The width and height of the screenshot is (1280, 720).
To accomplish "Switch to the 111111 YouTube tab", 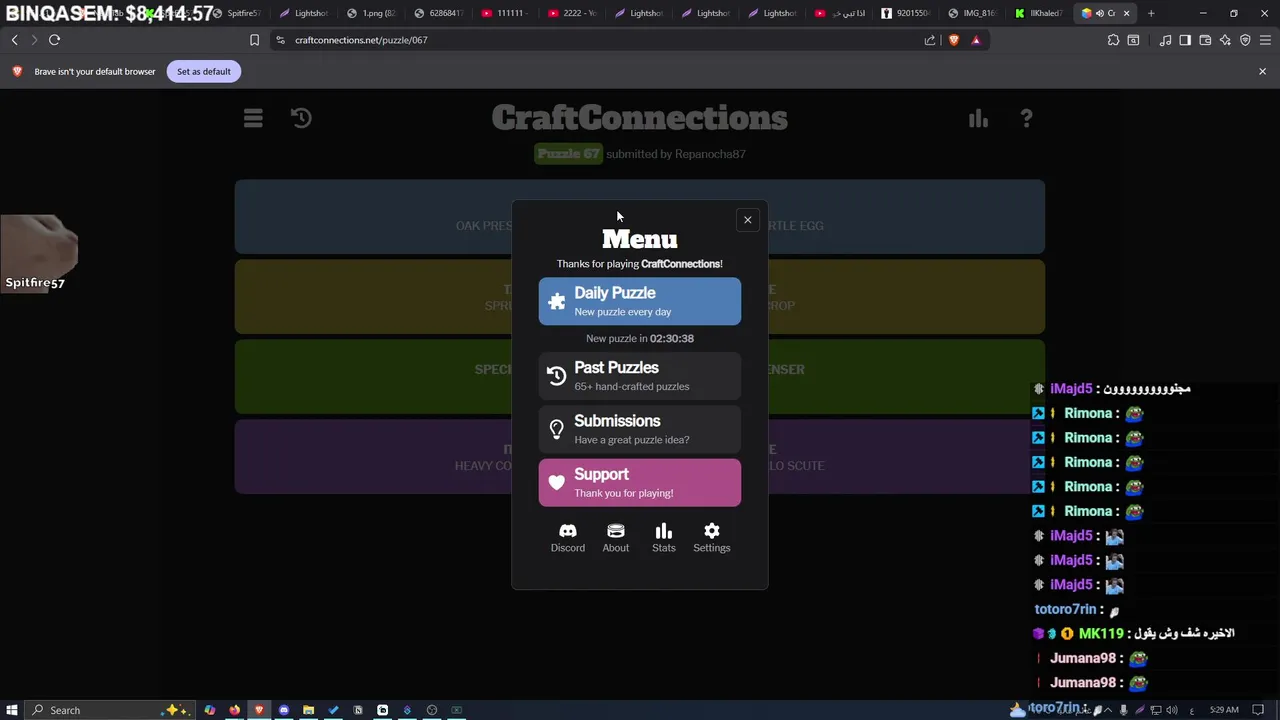I will tap(506, 13).
